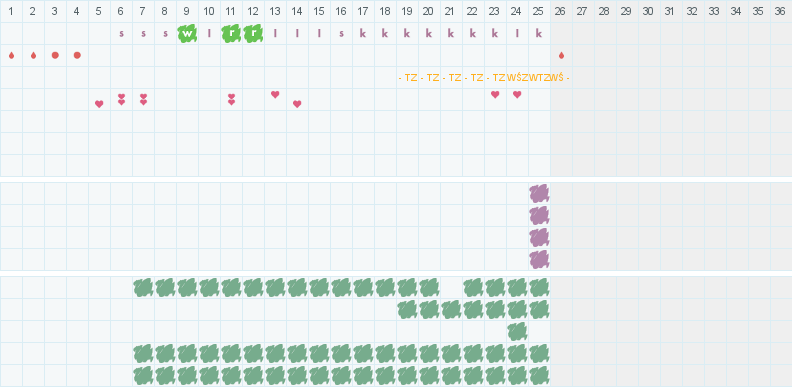
Task: Select the green "r" marker on day 11
Action: tap(231, 33)
